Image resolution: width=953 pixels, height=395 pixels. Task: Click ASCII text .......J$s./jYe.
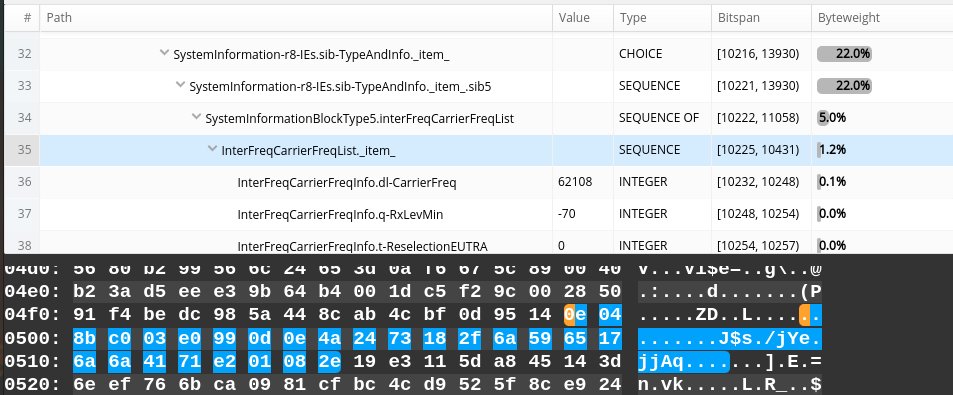tap(729, 338)
